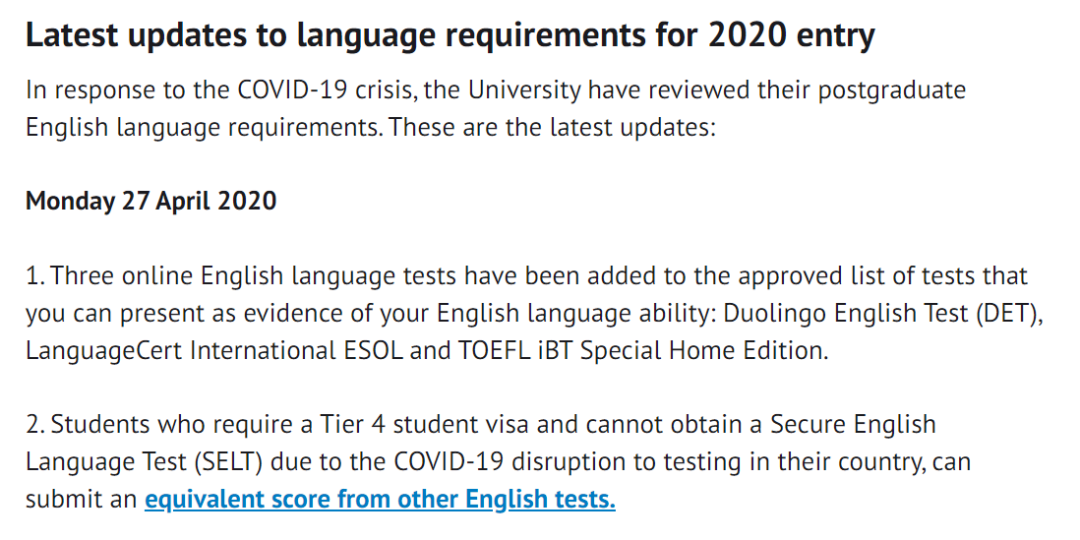Click 'Duolingo English Test (DET)' text

tap(885, 313)
